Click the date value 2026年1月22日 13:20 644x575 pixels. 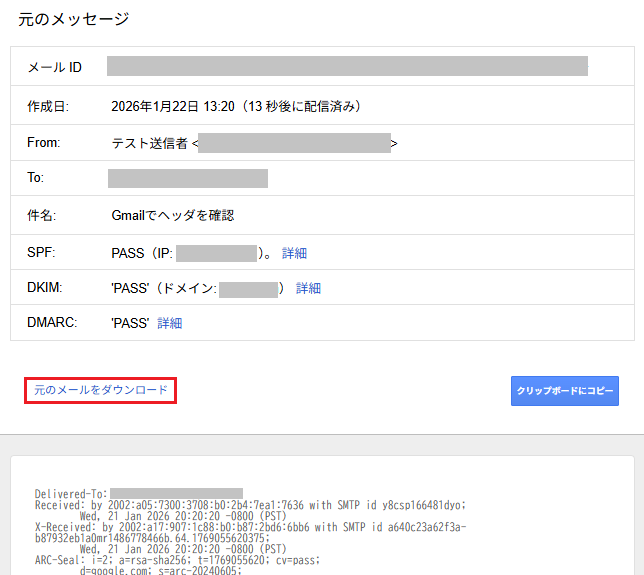[173, 106]
